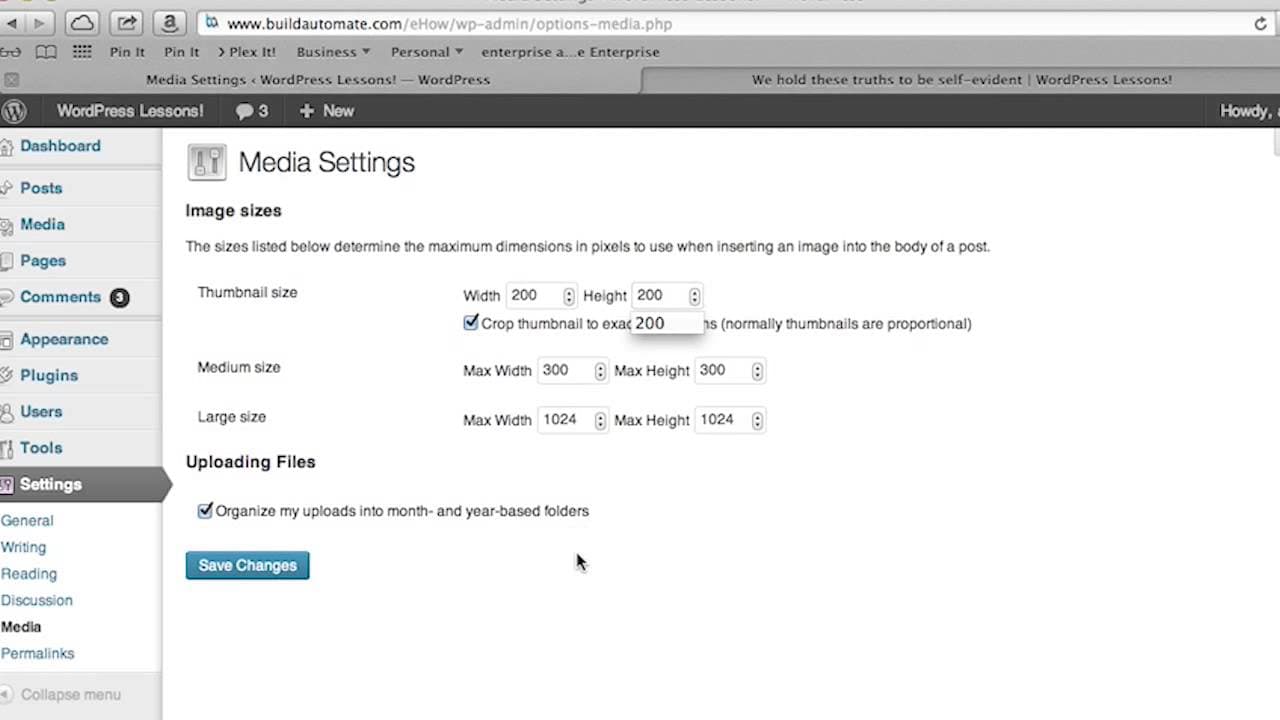Select the 200 autocomplete suggestion
This screenshot has height=720, width=1280.
(x=667, y=323)
